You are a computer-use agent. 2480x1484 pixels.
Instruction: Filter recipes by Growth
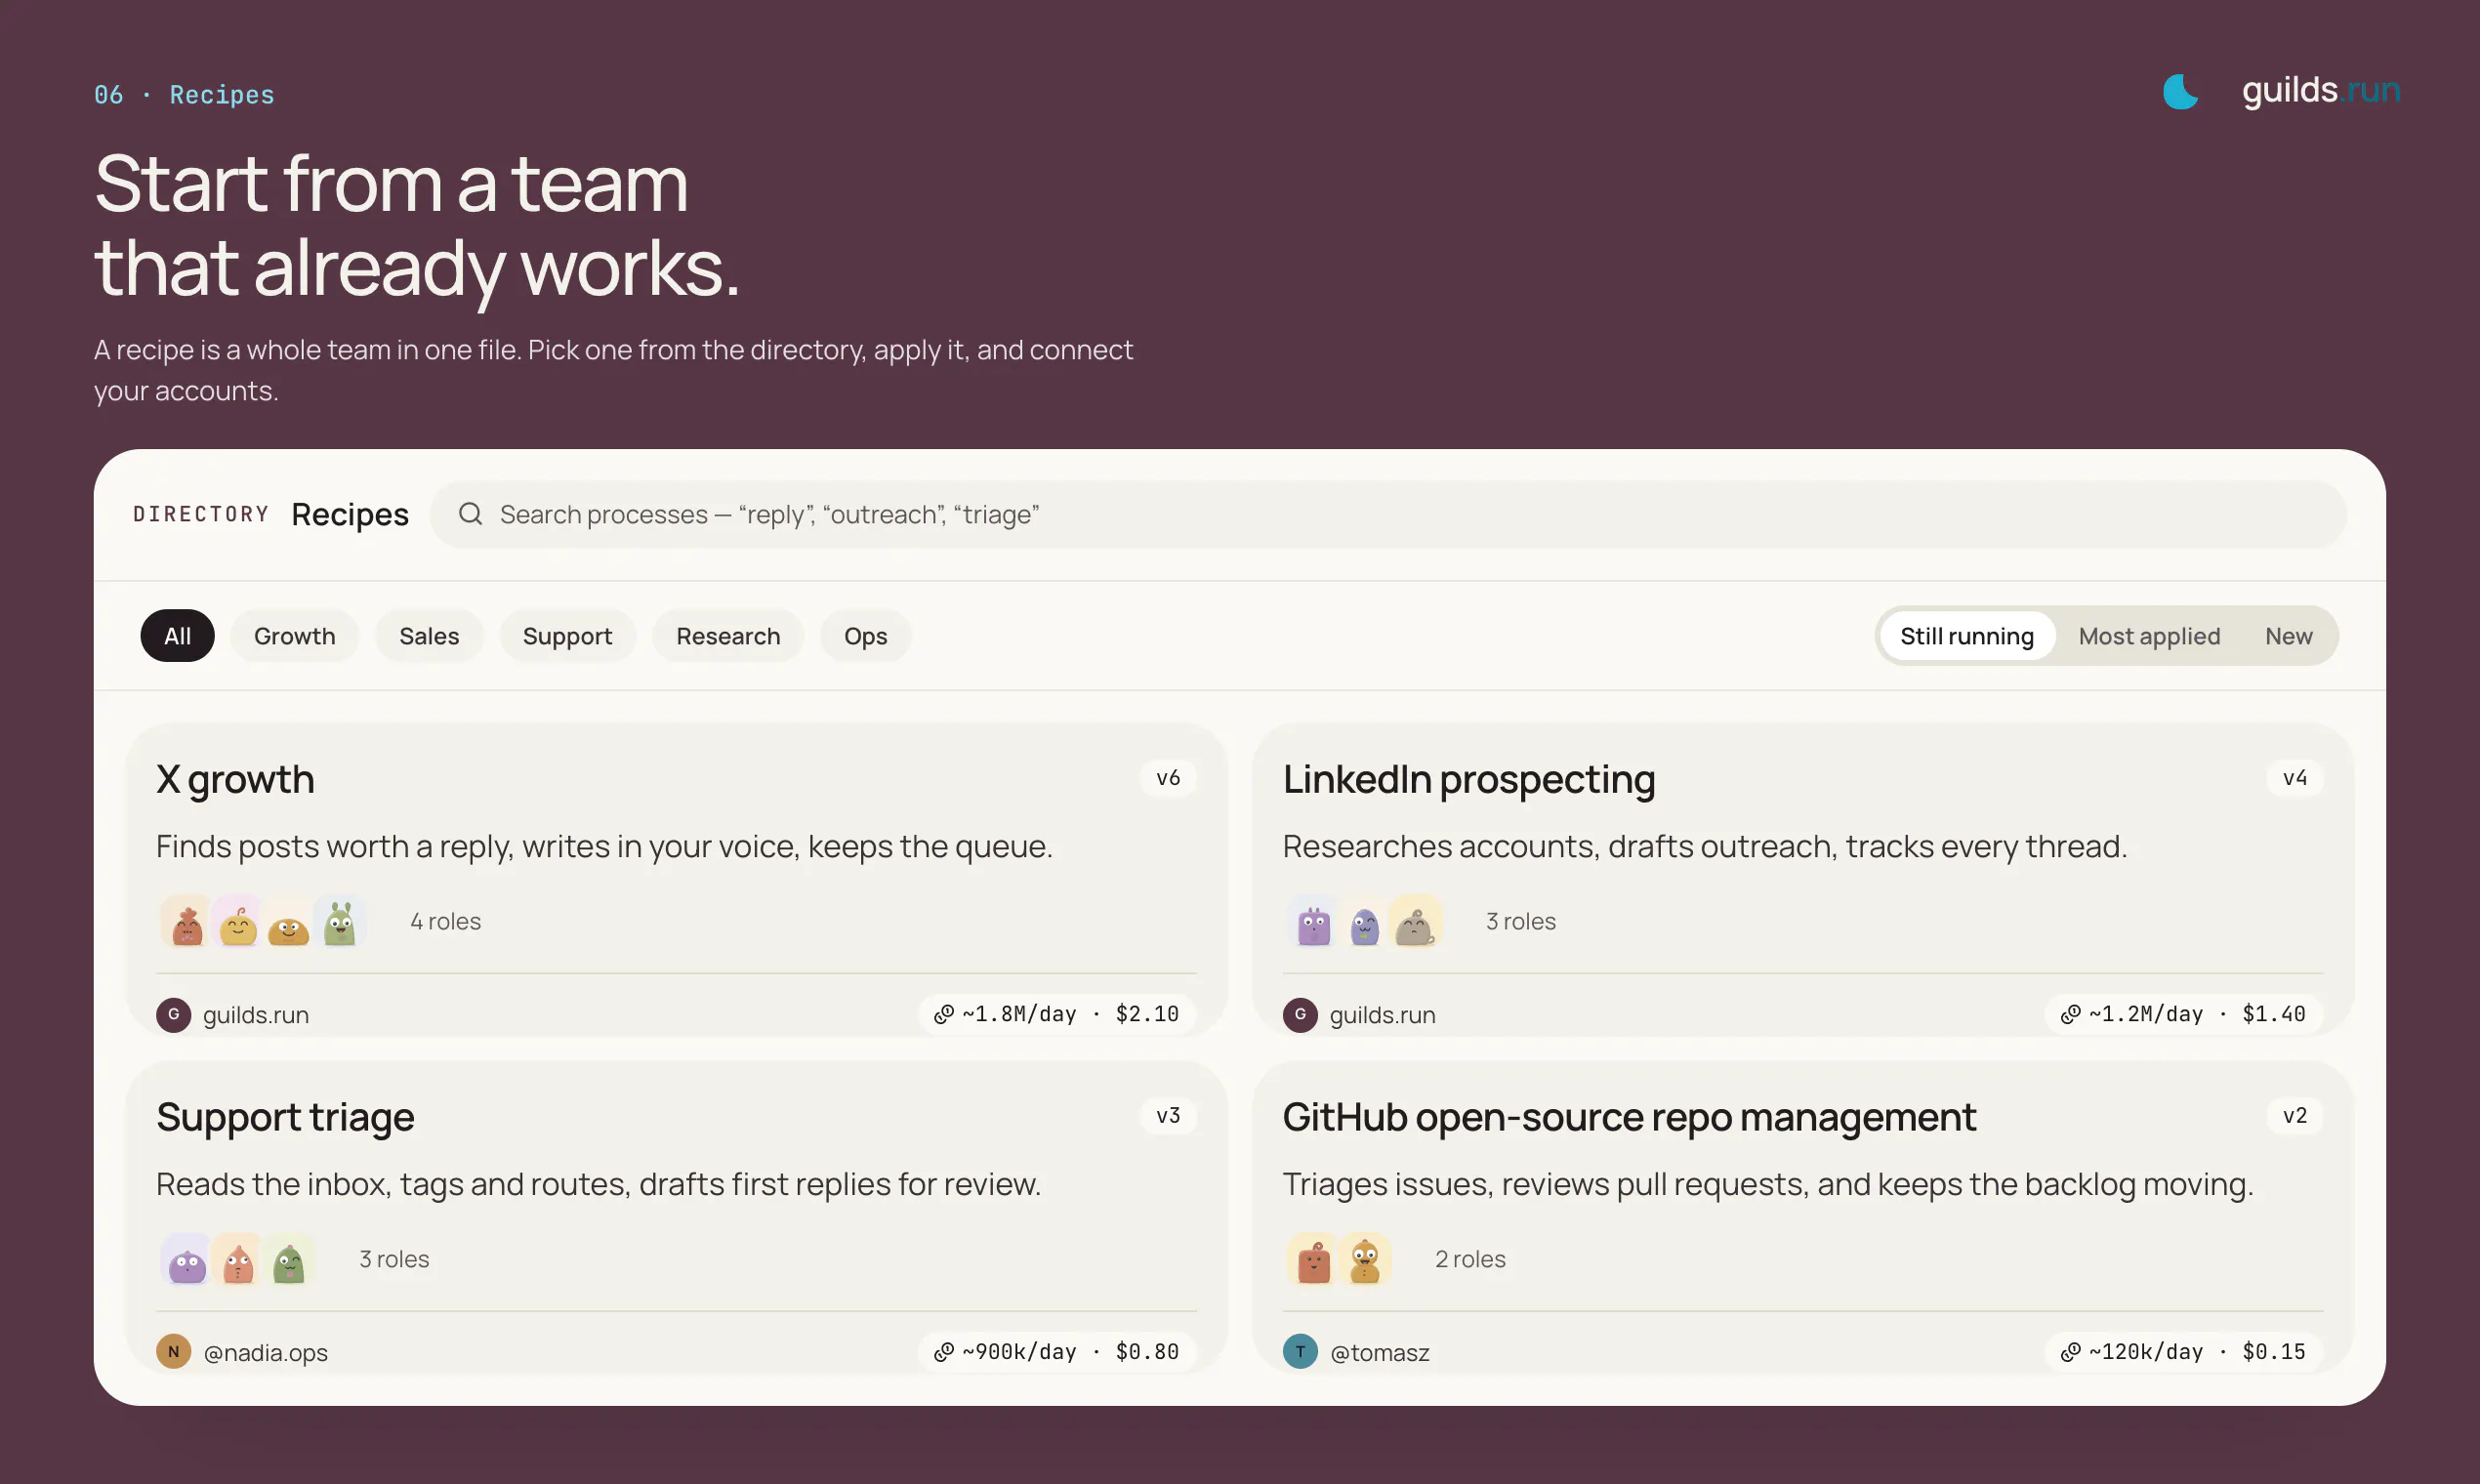[x=294, y=636]
